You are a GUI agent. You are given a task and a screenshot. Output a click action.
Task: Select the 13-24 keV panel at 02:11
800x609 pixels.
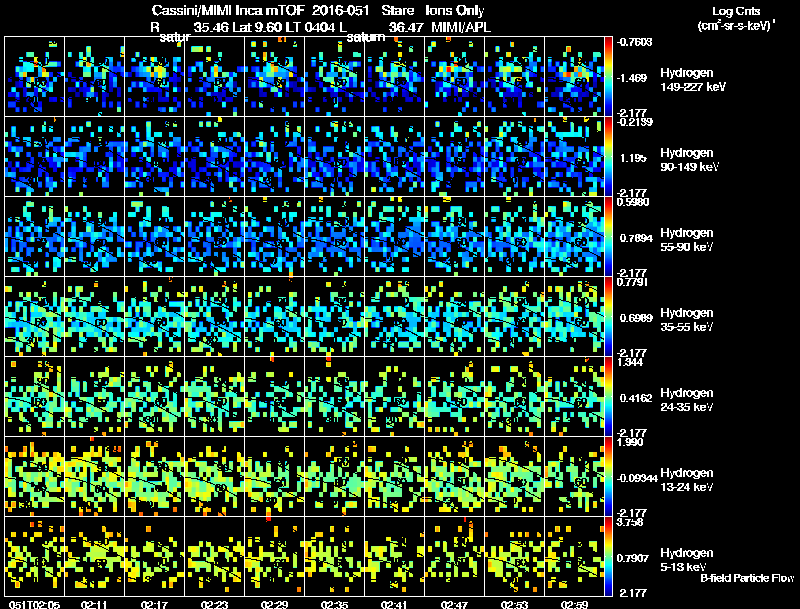point(94,477)
